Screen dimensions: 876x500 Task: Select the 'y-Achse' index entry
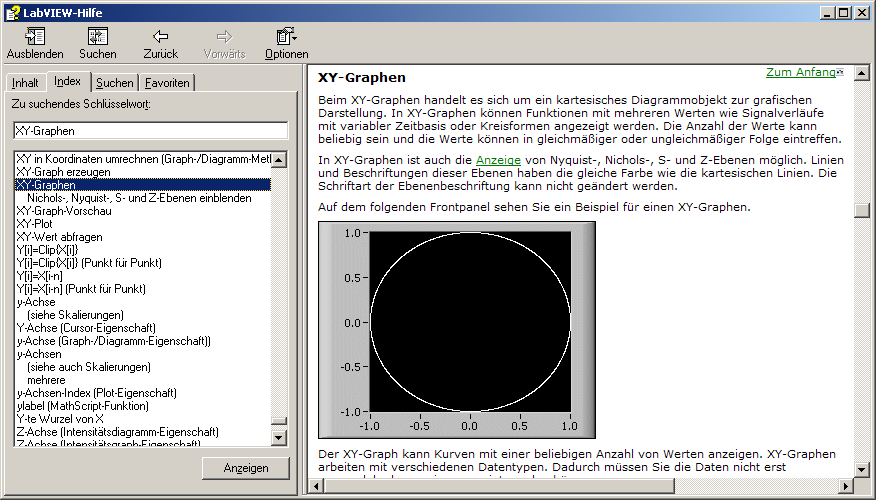[x=143, y=302]
